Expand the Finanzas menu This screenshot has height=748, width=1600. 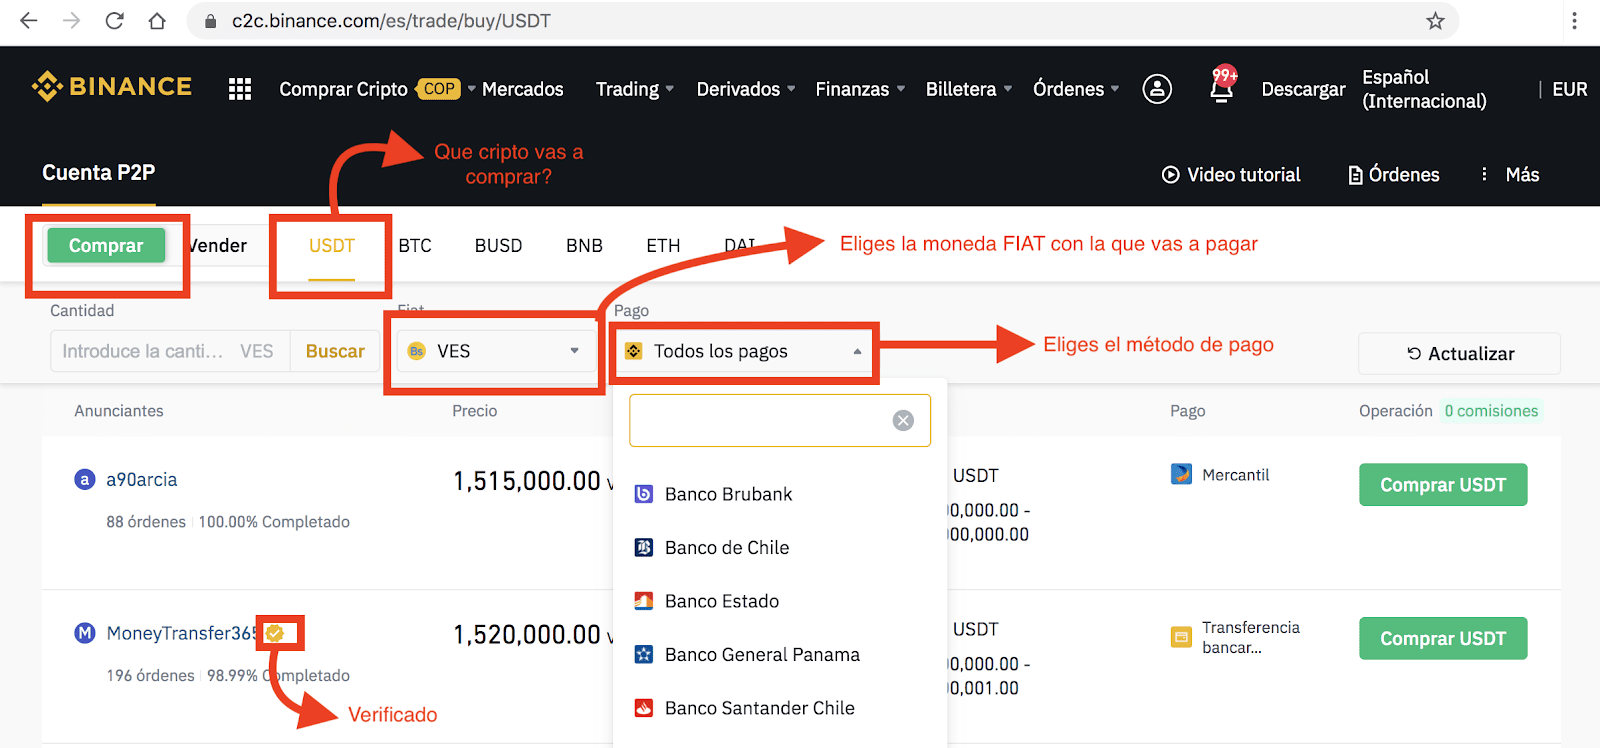coord(860,89)
